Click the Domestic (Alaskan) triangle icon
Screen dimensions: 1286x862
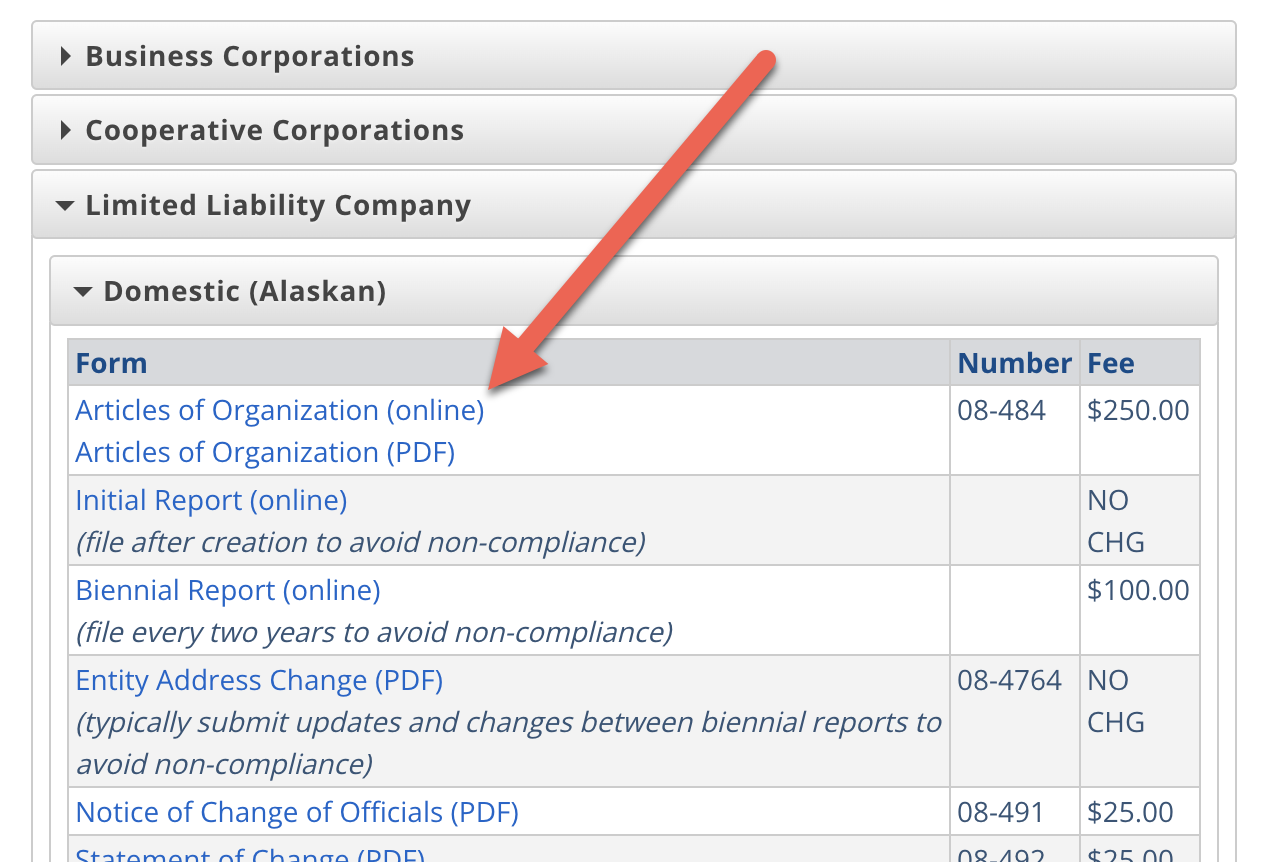[x=84, y=292]
